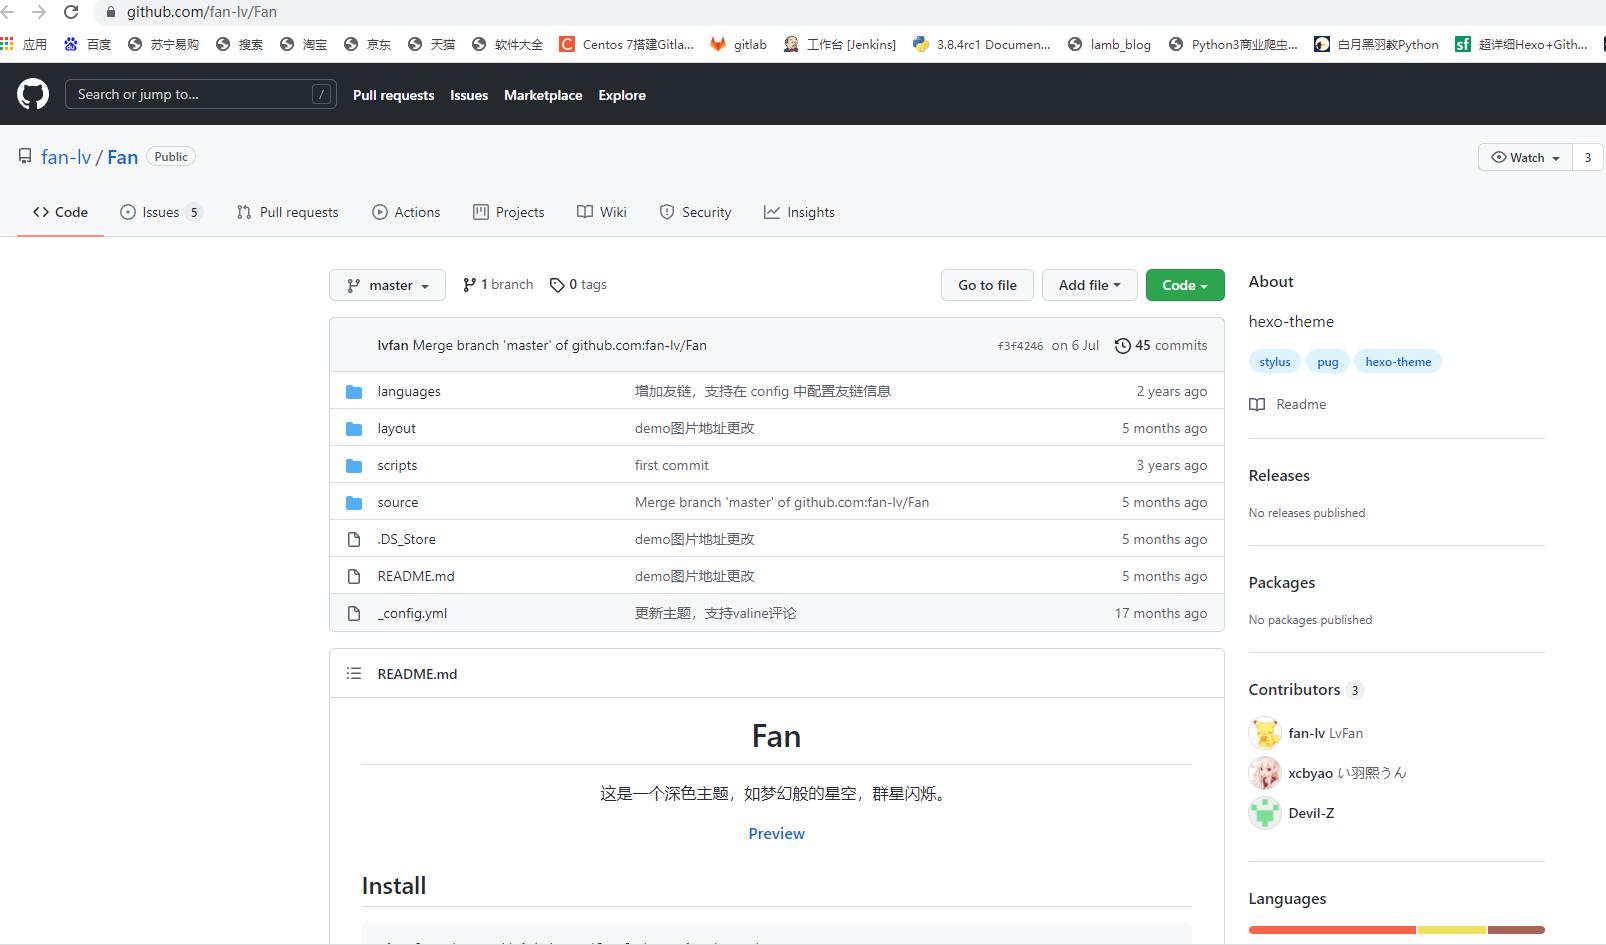Switch to the Code tab
Screen dimensions: 1606x945
[x=60, y=212]
